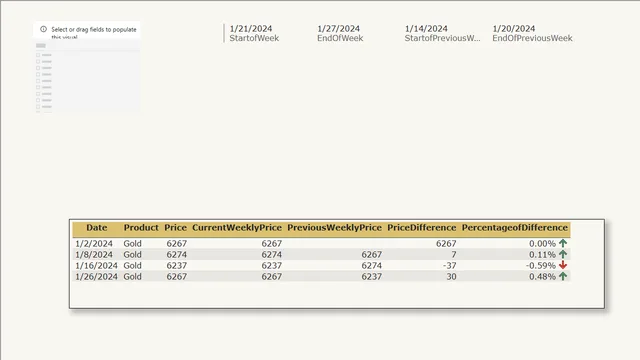Click the date cell 1/26/2024
The height and width of the screenshot is (360, 640).
96,277
